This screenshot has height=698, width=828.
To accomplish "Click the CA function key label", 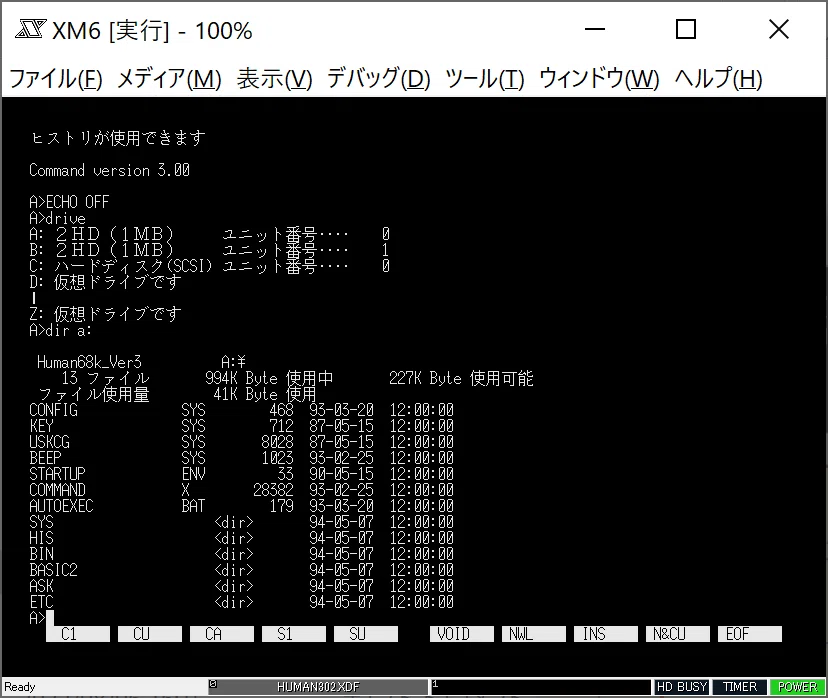I will [222, 634].
